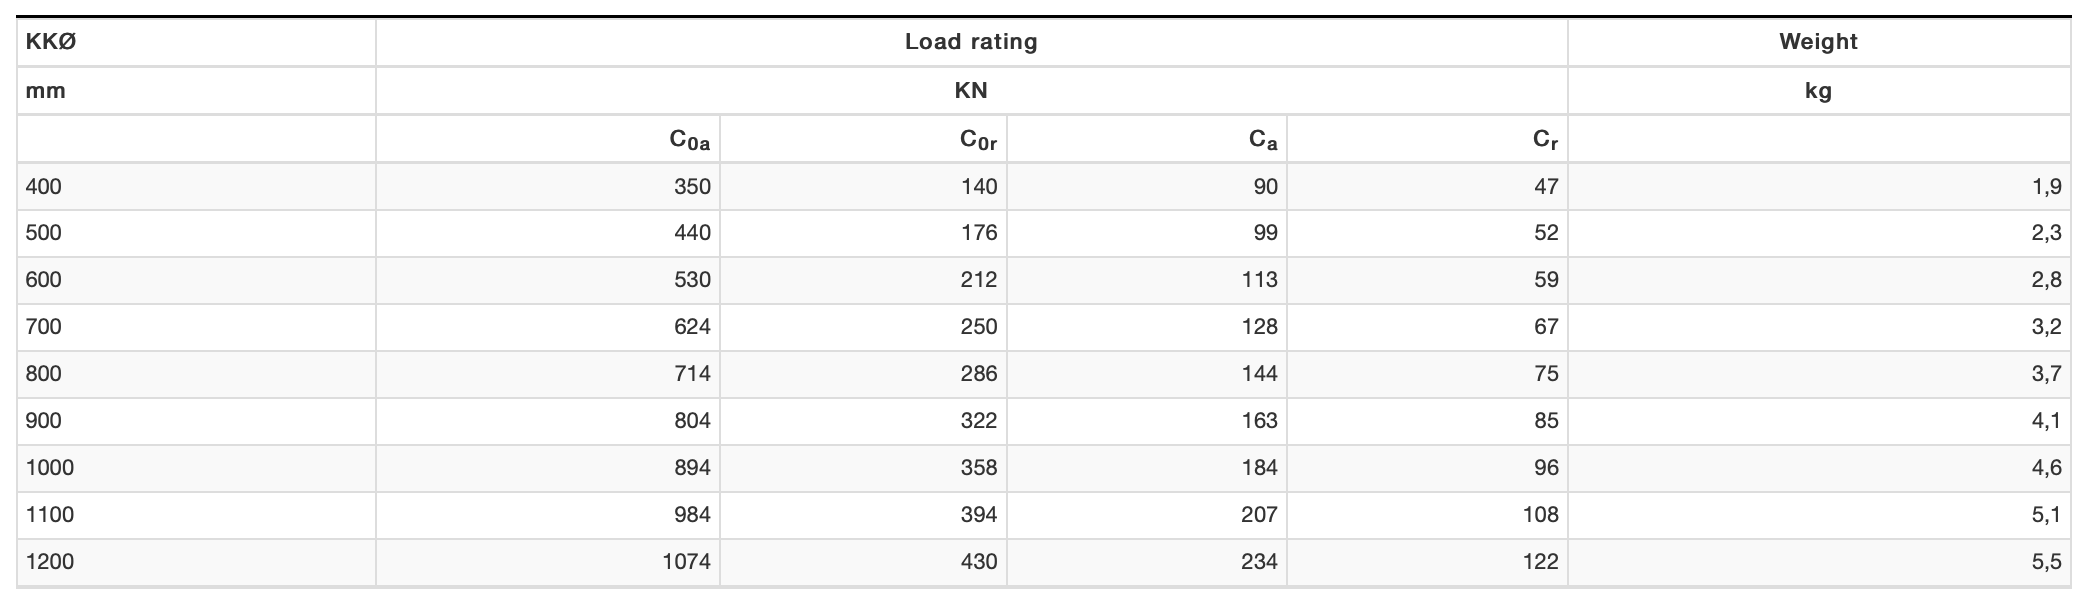Click the Cr sub-header cell
Screen dimensions: 2094x610
1427,139
